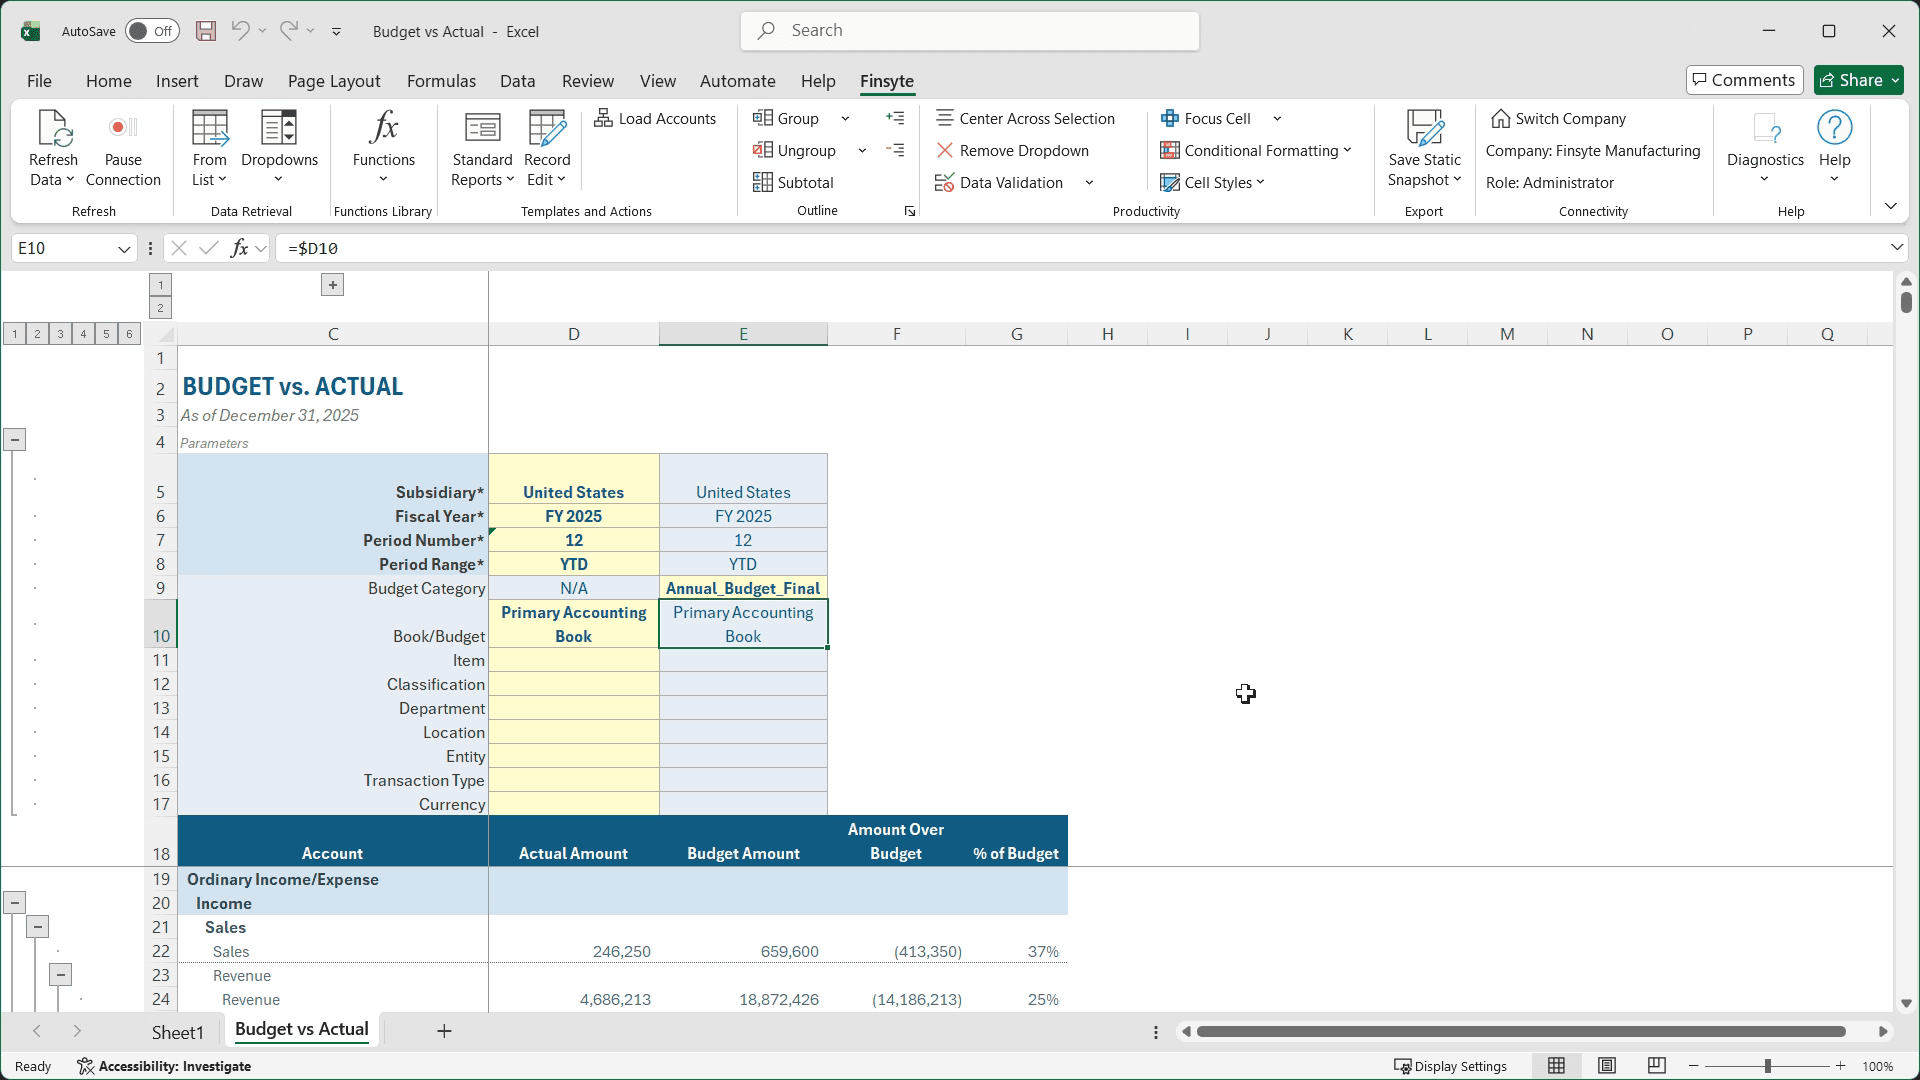Click Save Static Snapshot icon
The height and width of the screenshot is (1080, 1920).
[x=1424, y=129]
